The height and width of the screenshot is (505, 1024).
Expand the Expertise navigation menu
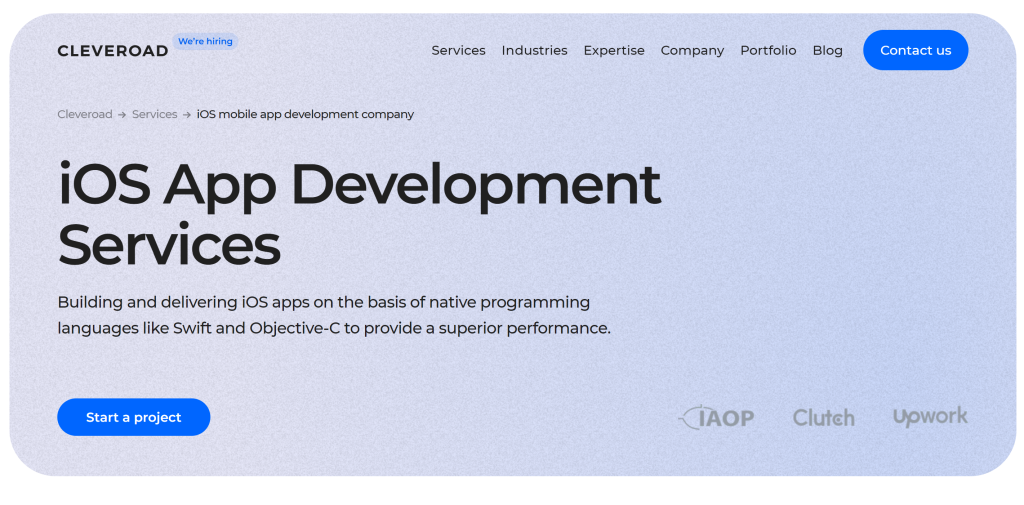click(x=614, y=50)
